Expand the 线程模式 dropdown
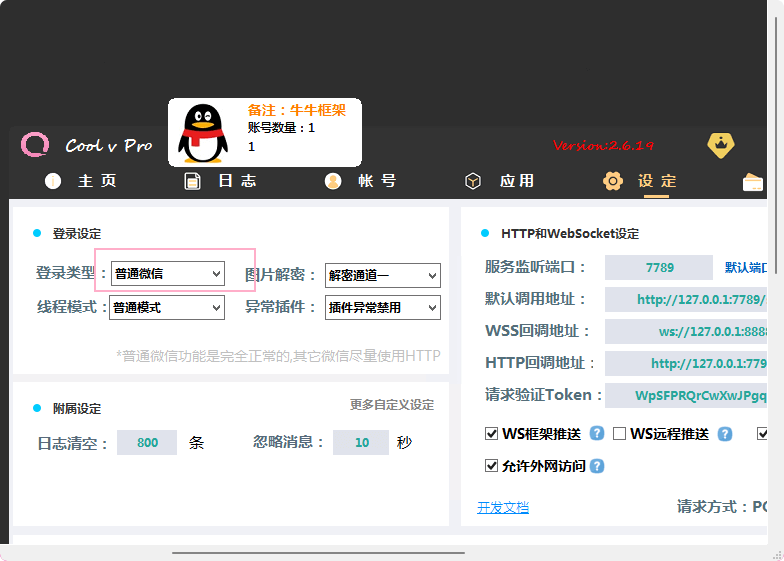 [x=167, y=308]
